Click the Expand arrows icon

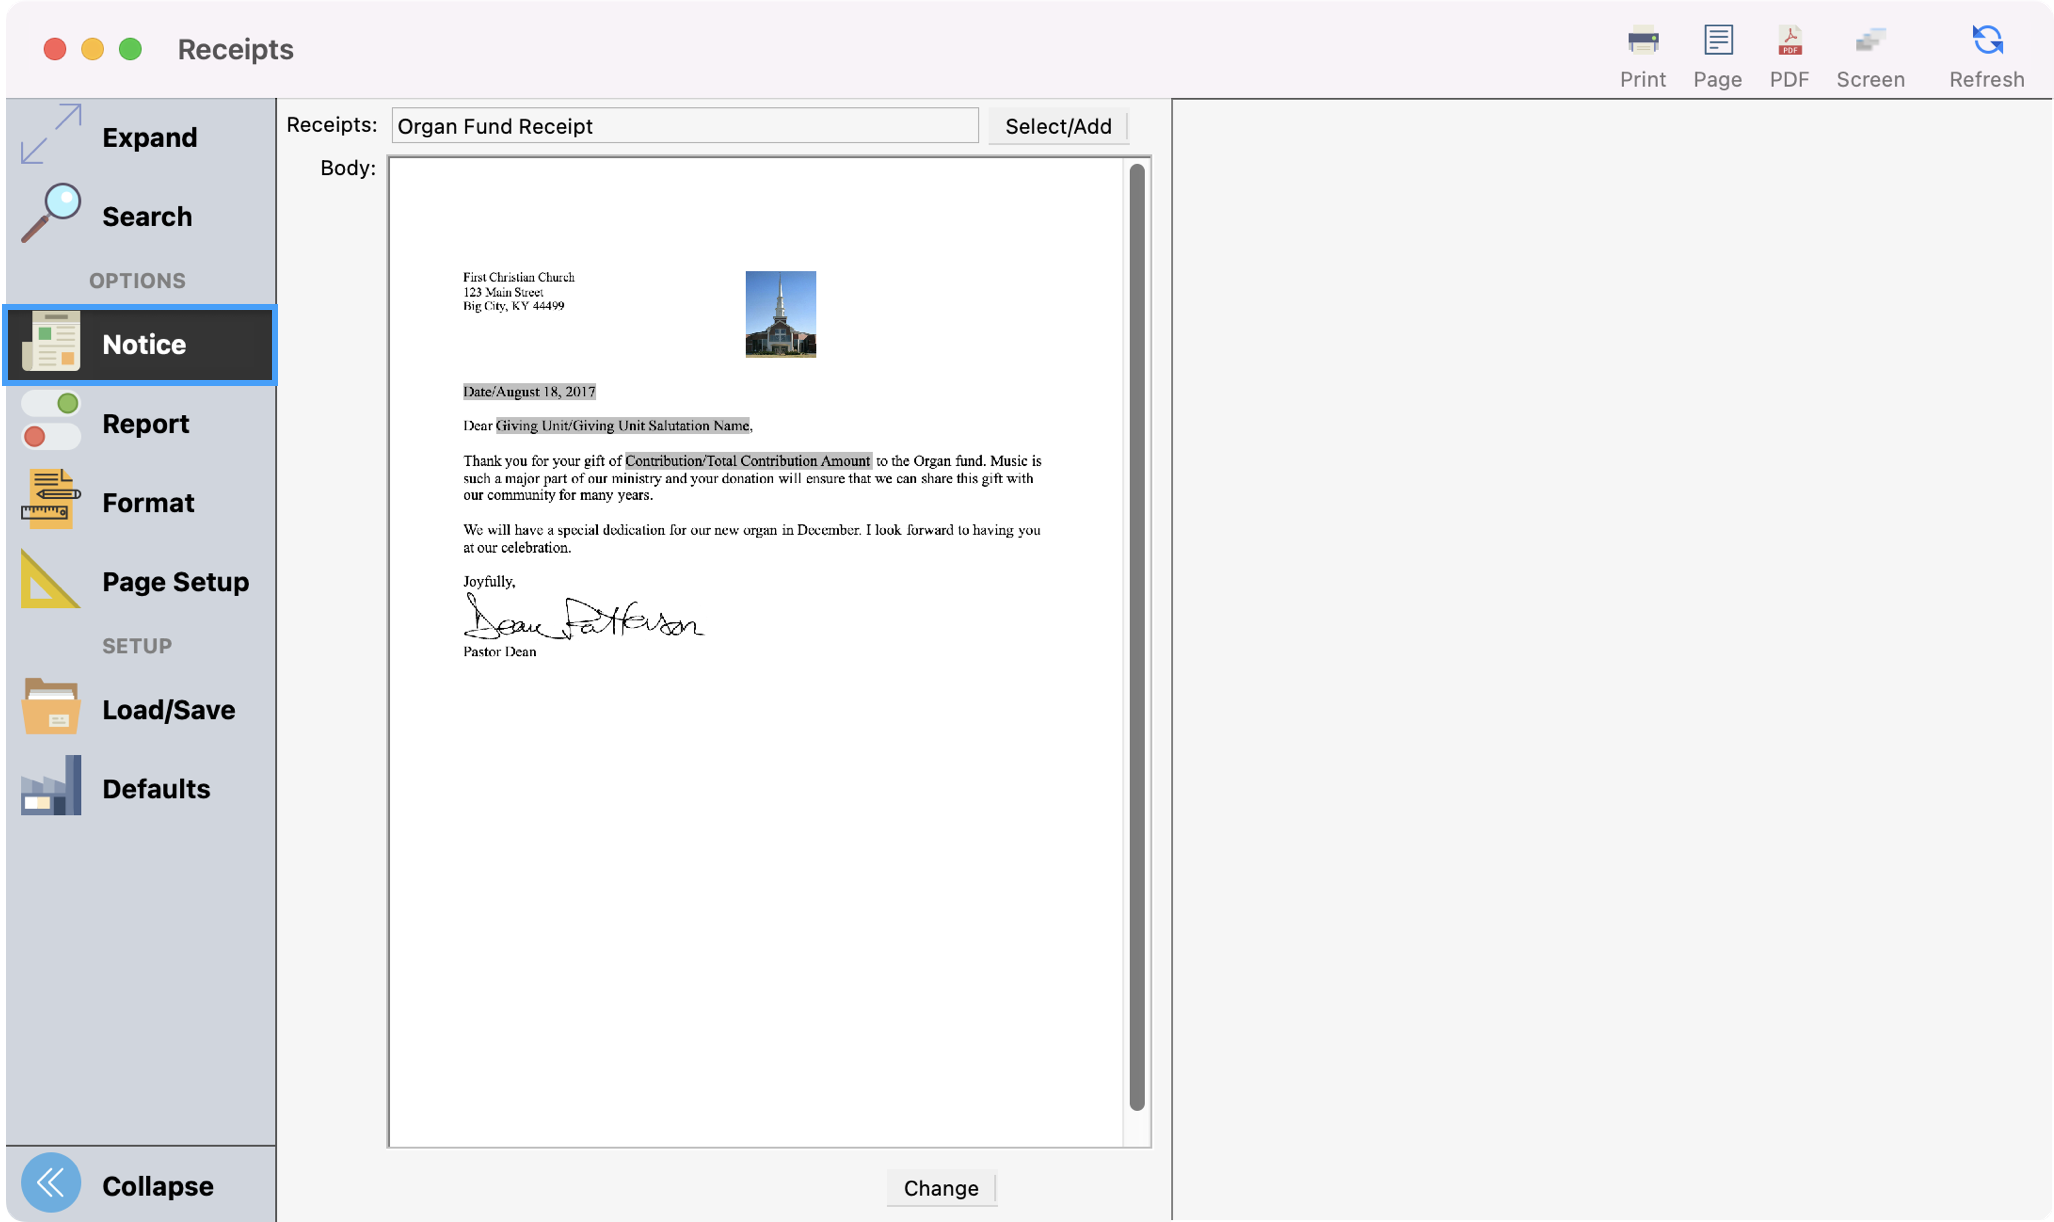tap(50, 135)
